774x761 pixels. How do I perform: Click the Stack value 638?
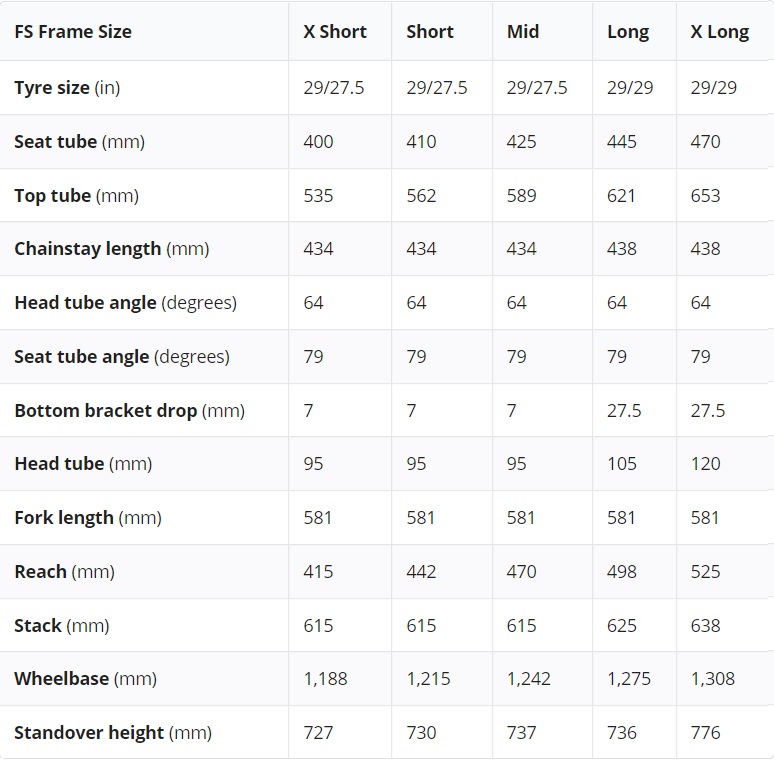coord(705,626)
